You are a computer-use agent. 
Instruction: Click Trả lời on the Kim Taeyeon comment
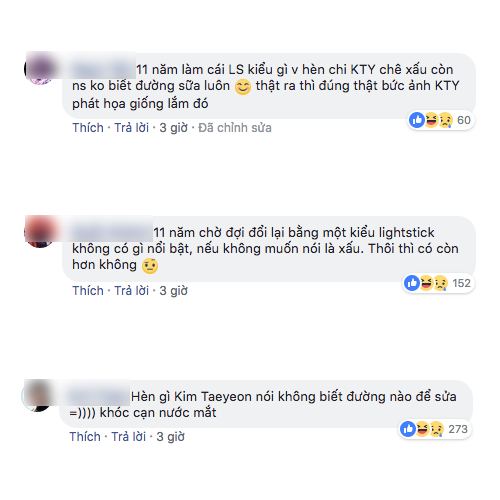(x=129, y=437)
